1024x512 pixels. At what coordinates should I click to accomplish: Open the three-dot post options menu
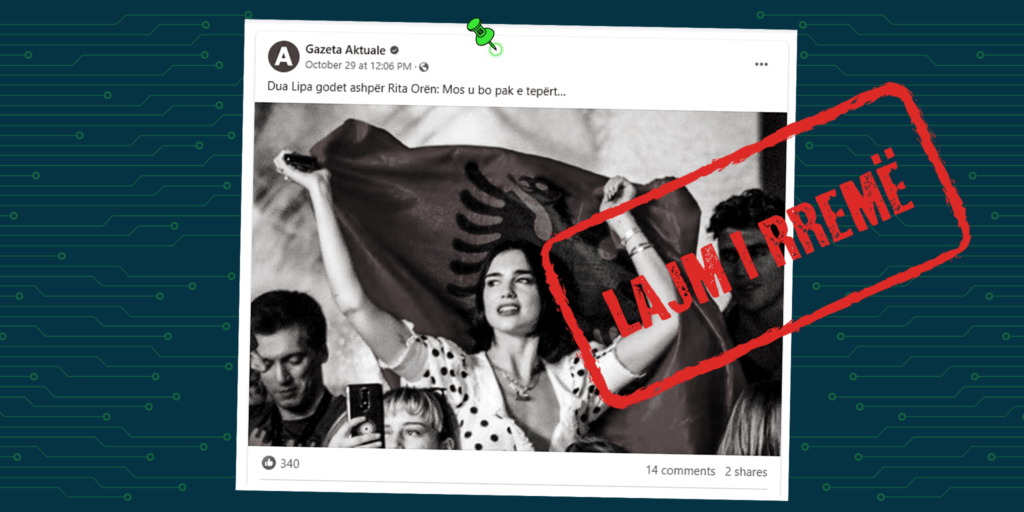(761, 64)
